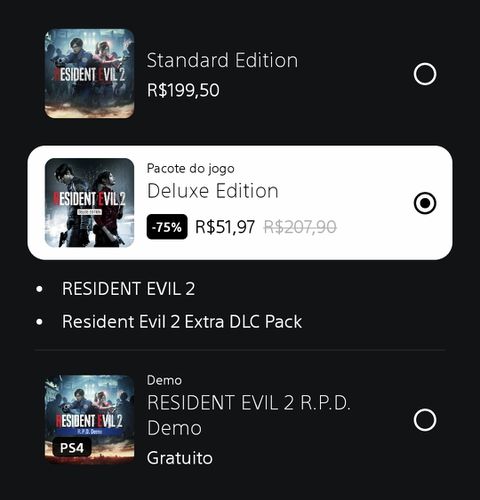480x500 pixels.
Task: Click the small Demo category label
Action: (164, 380)
